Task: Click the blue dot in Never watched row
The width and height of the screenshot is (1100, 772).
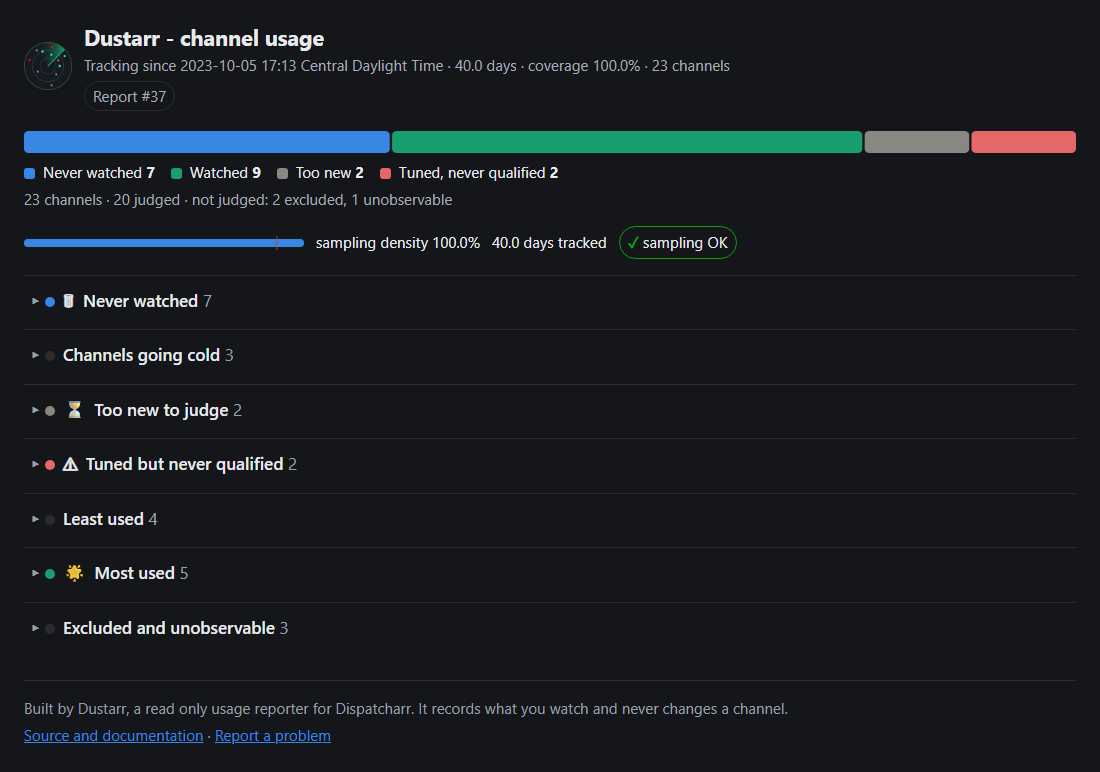Action: point(50,302)
